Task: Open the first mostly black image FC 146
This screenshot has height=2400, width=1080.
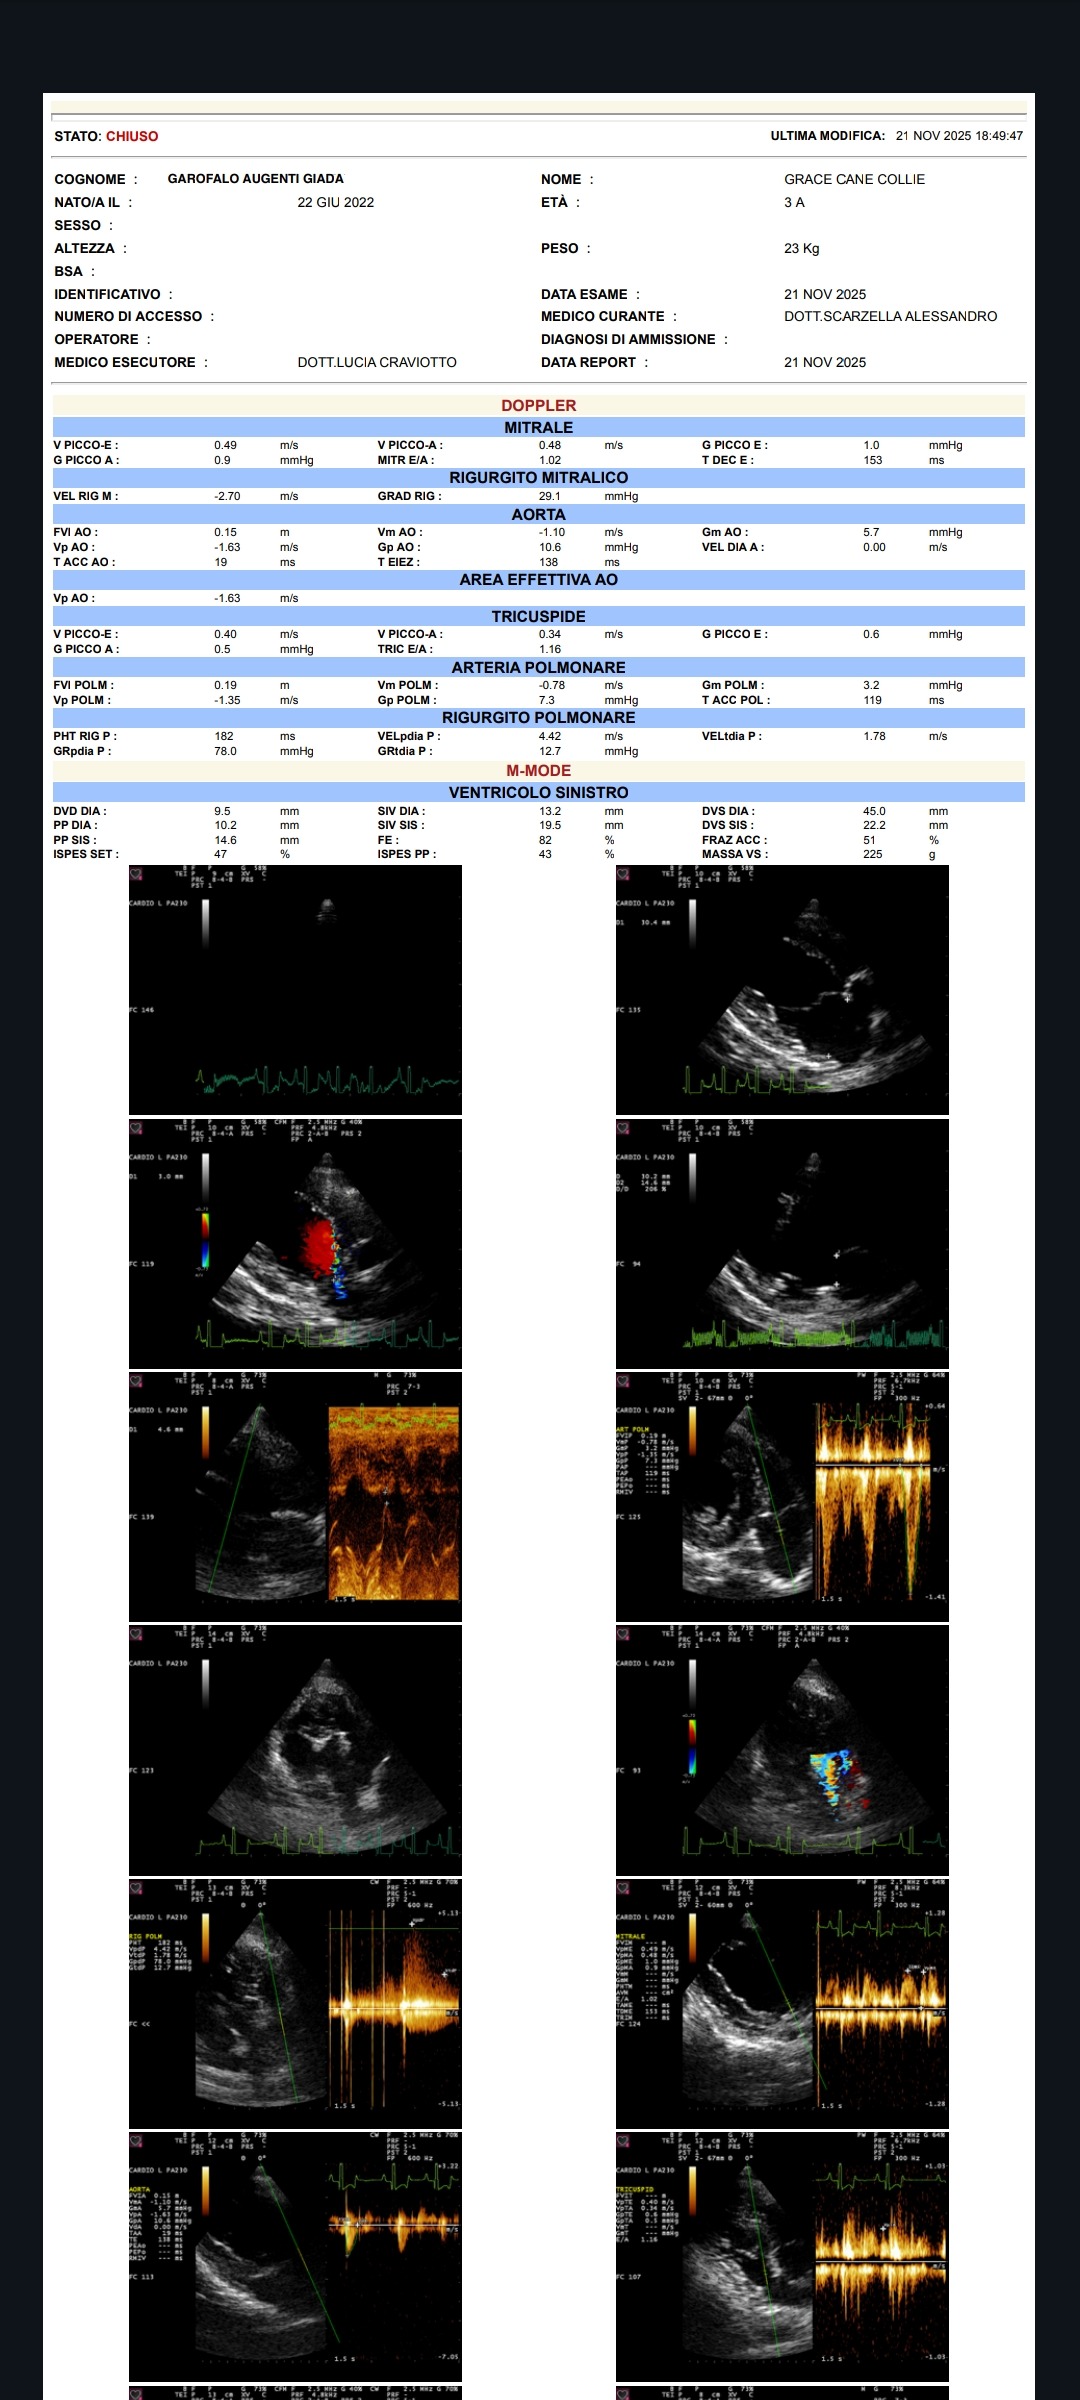Action: [295, 990]
